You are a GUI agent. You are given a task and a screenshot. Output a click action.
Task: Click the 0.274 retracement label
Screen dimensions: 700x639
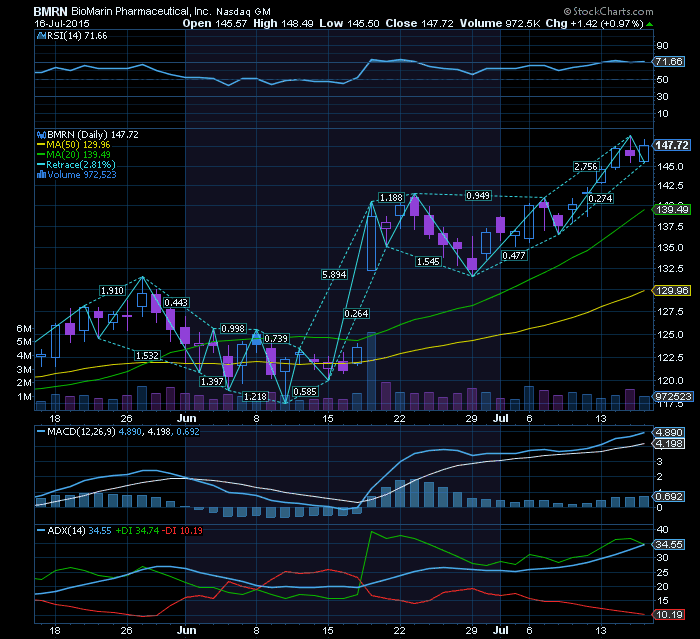(600, 198)
